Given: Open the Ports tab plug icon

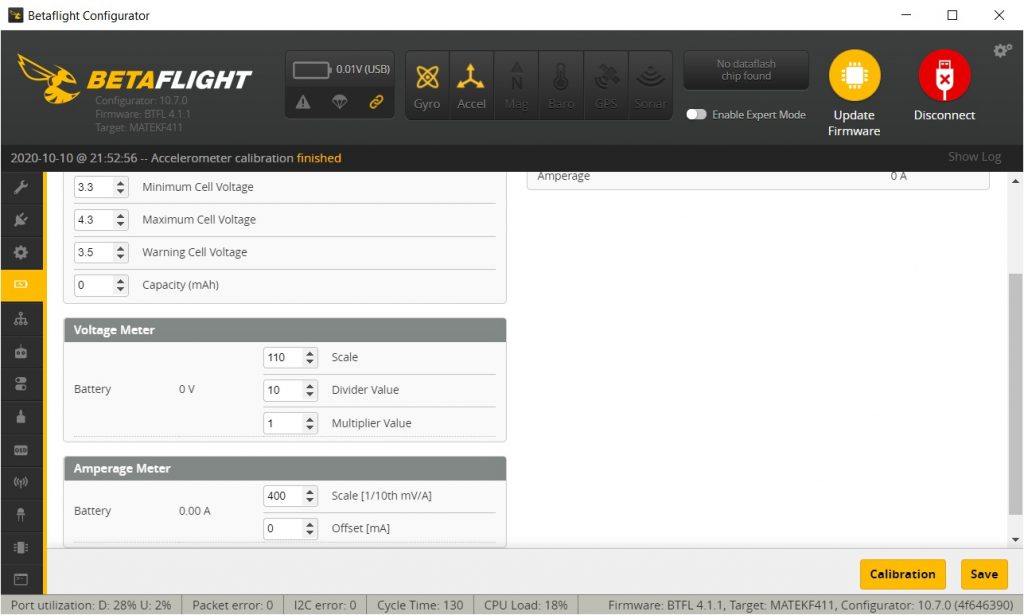Looking at the screenshot, I should tap(21, 220).
